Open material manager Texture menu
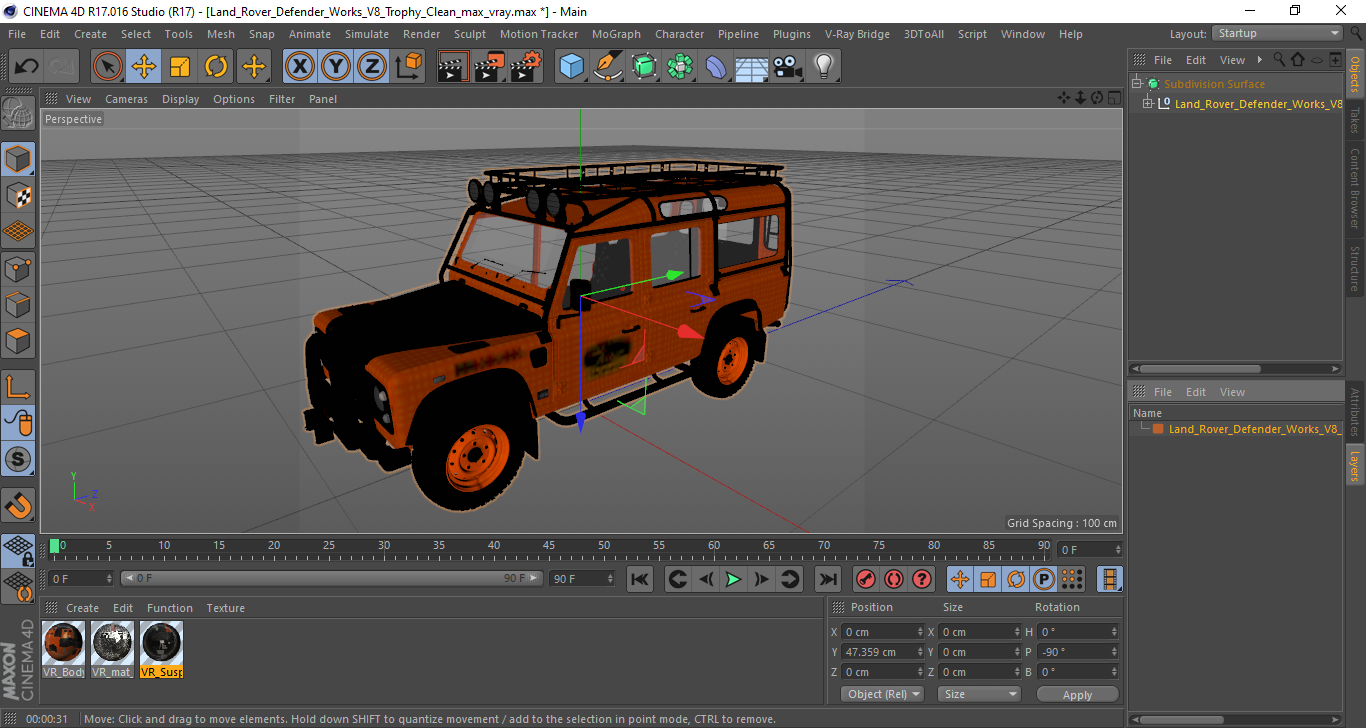The image size is (1366, 728). pos(225,608)
